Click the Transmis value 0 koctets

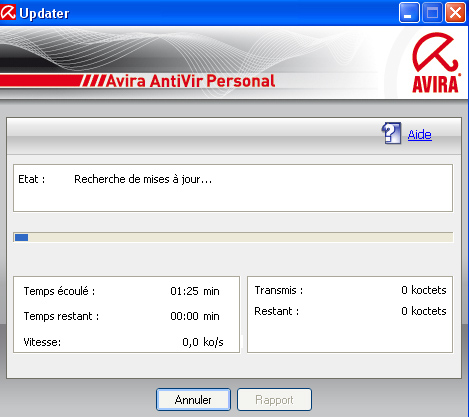[424, 290]
